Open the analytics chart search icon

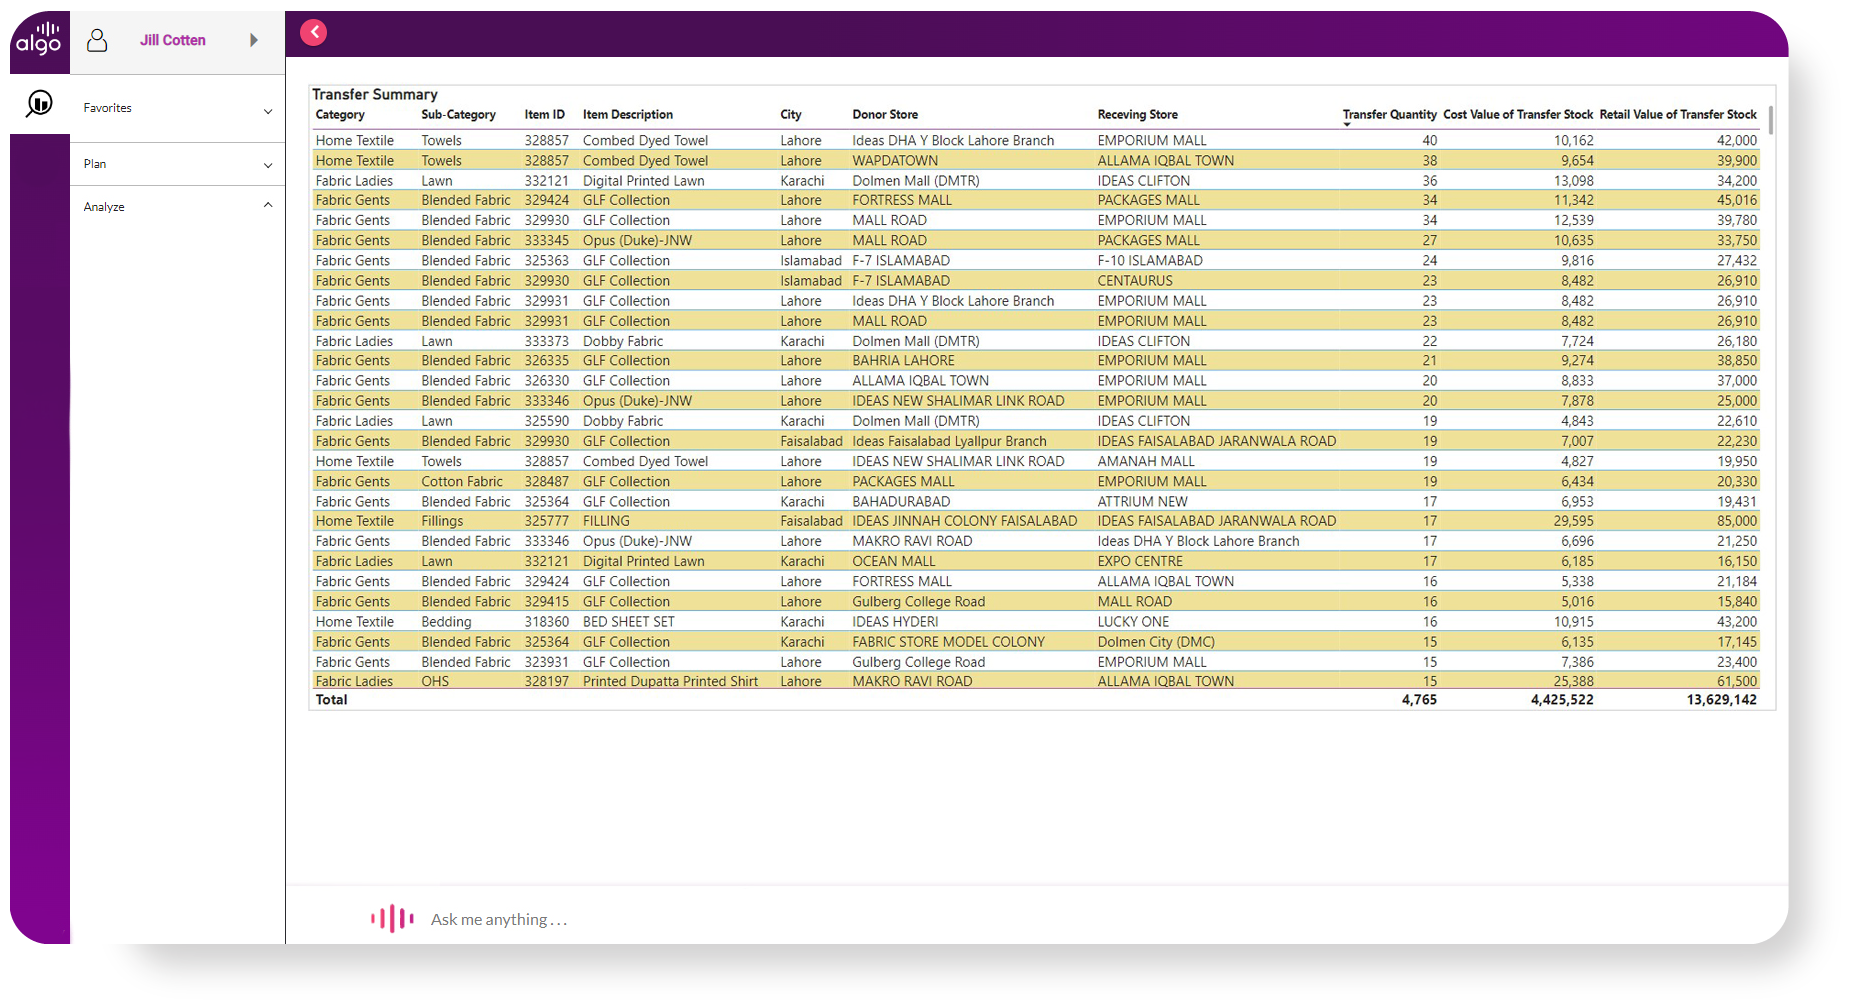[39, 103]
